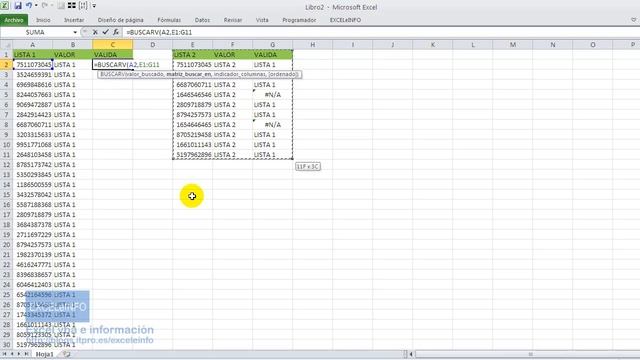
Task: Insert a new worksheet via tab icon
Action: 67,354
